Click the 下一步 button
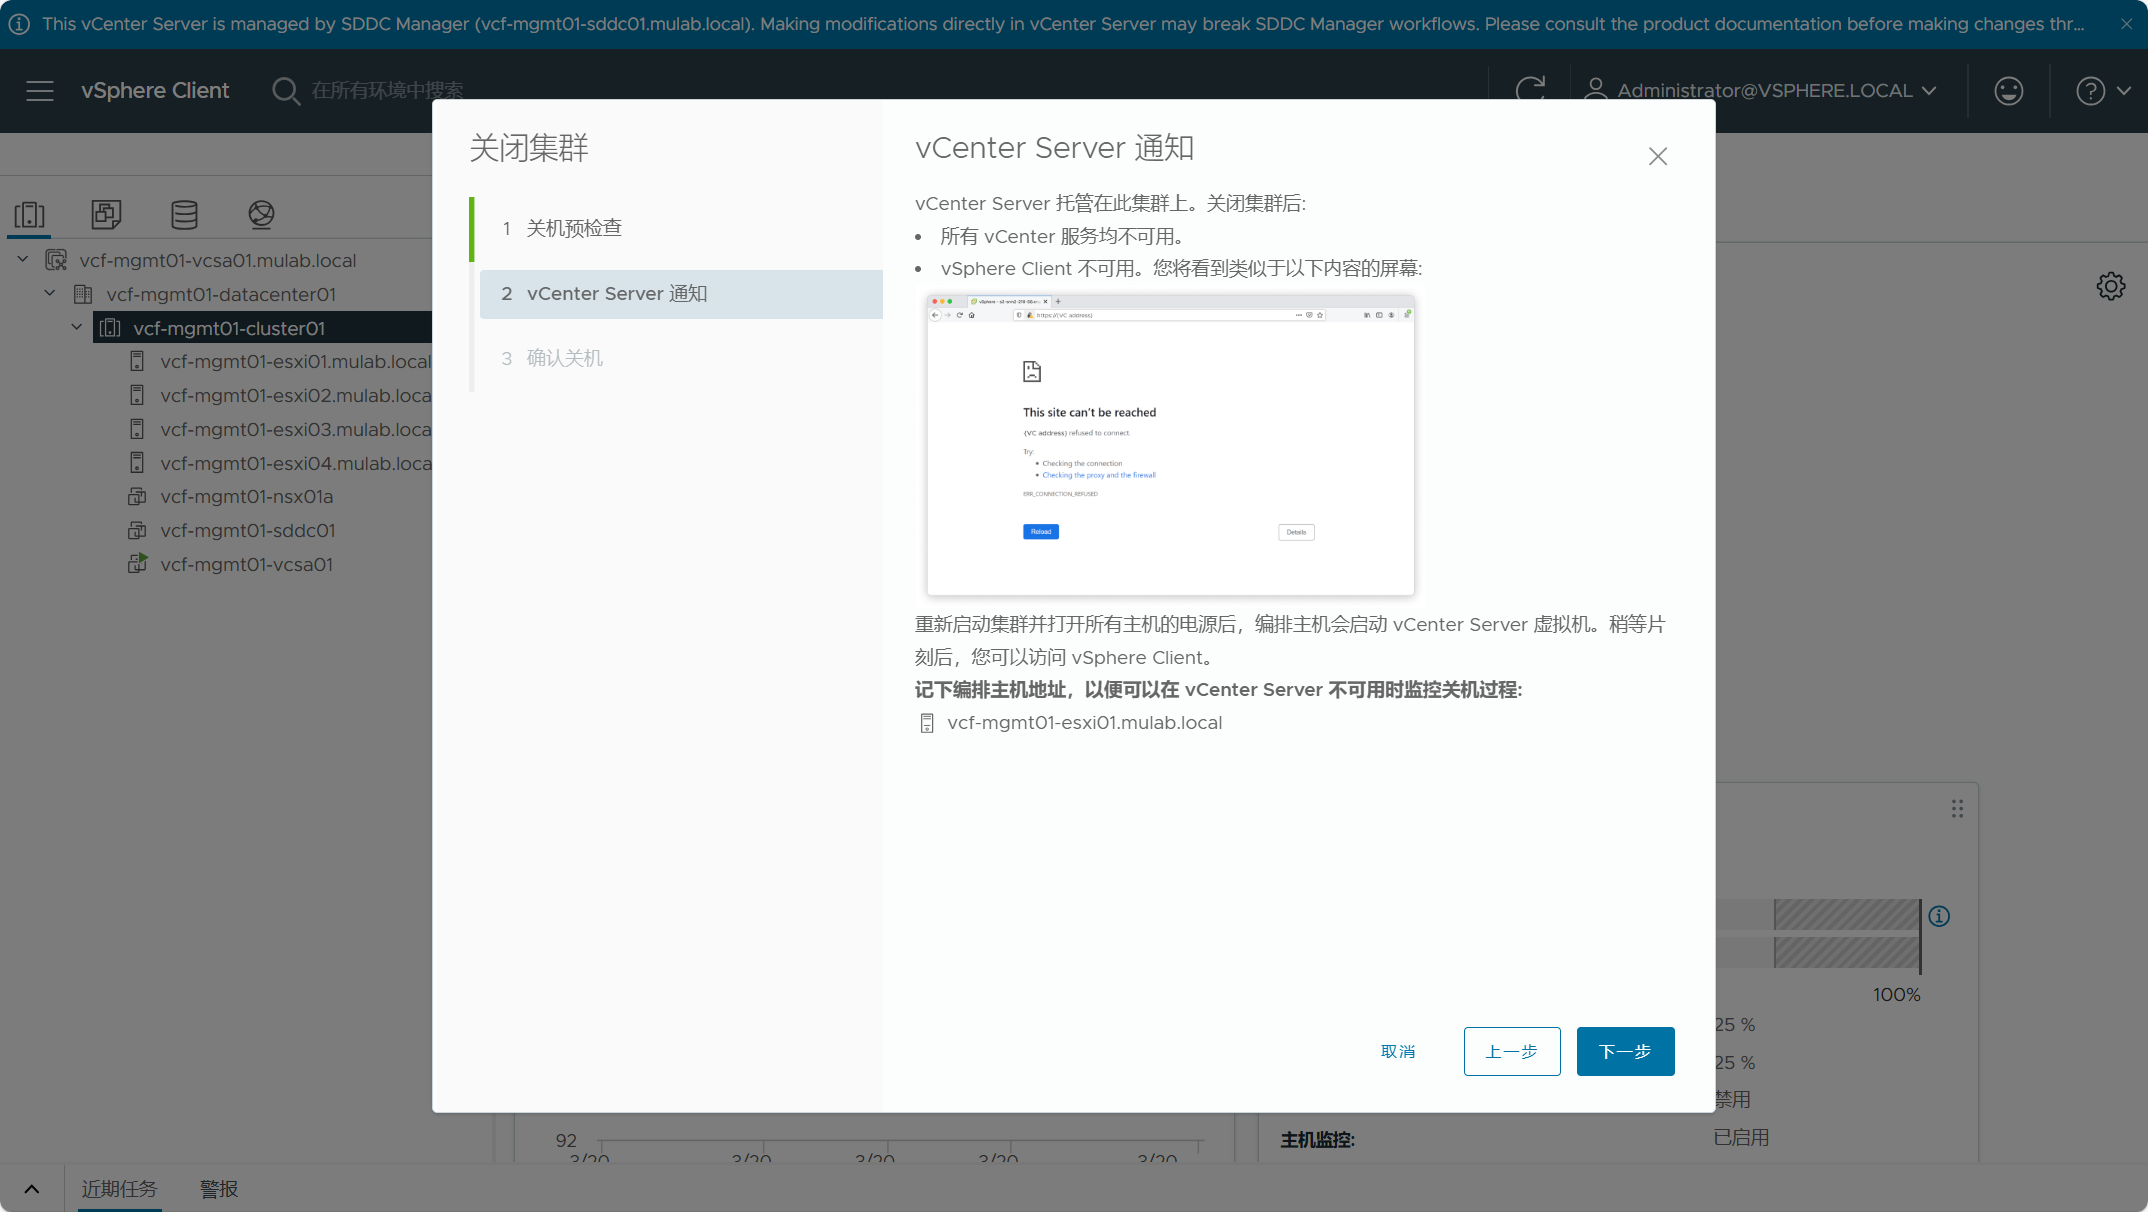Viewport: 2148px width, 1212px height. coord(1625,1051)
